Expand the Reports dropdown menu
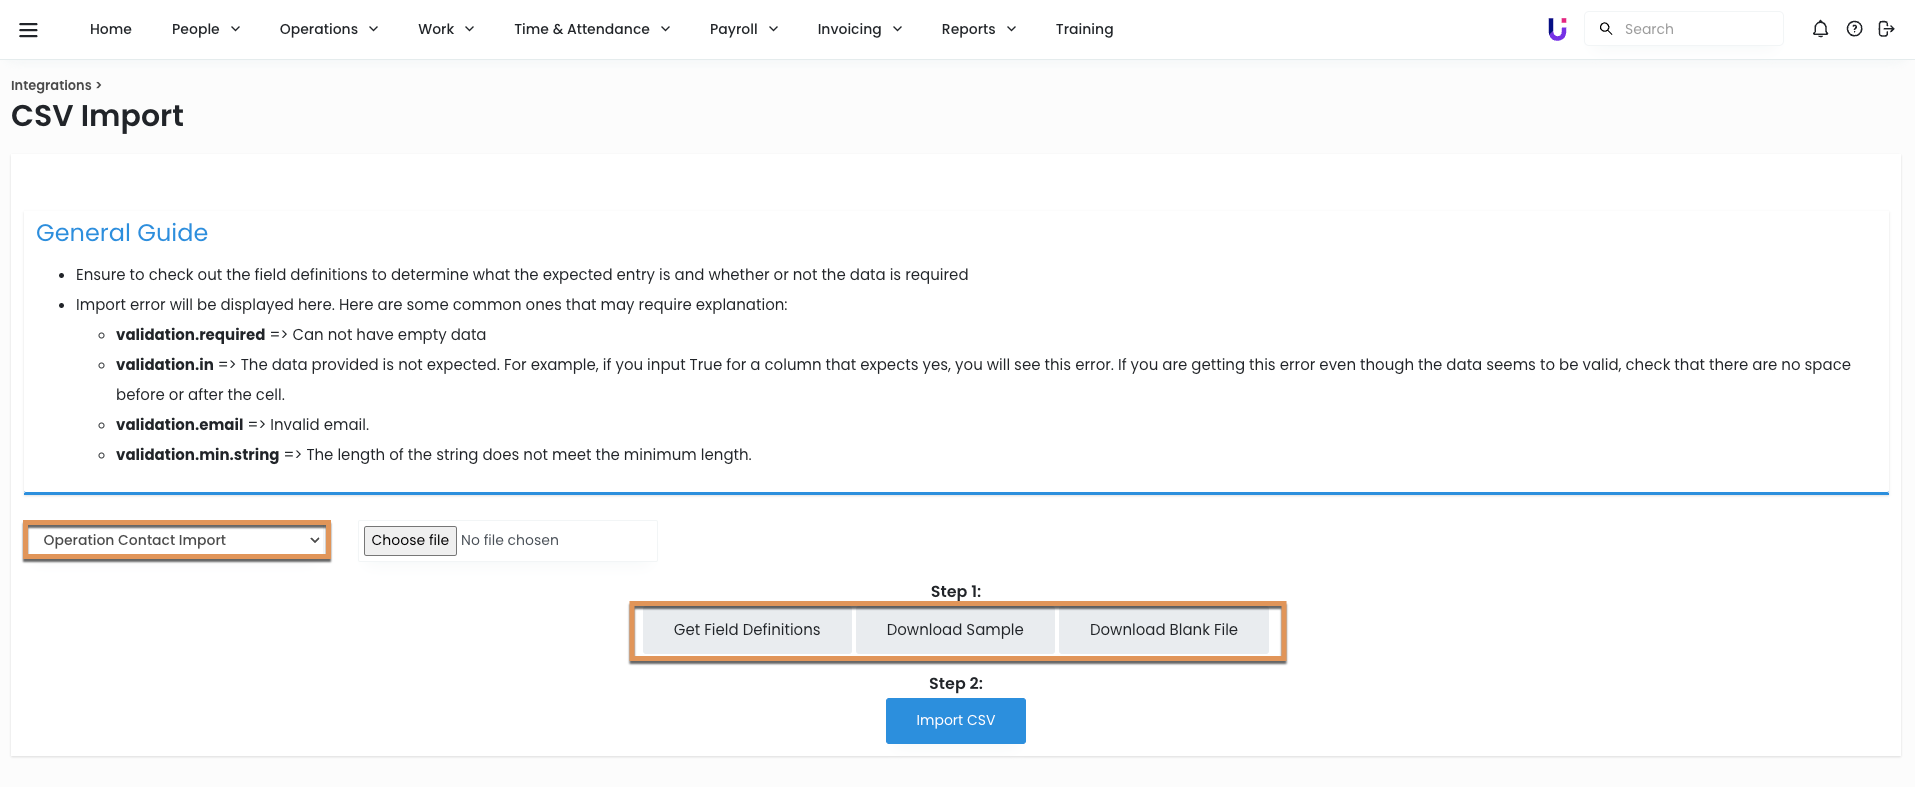This screenshot has width=1915, height=787. [978, 29]
